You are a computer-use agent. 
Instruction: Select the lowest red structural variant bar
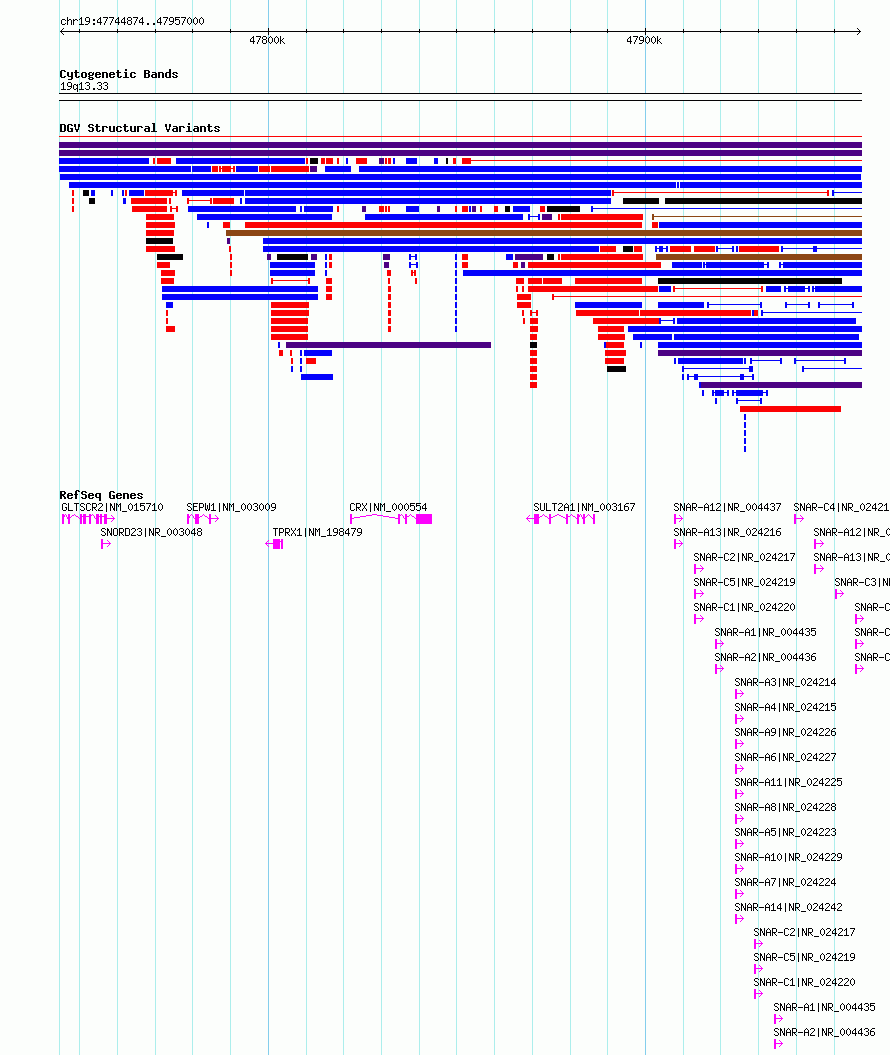coord(790,409)
